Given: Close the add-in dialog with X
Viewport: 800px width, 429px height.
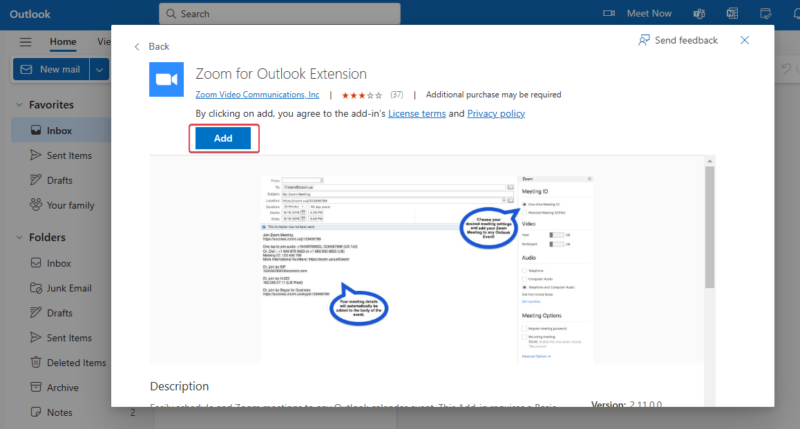Looking at the screenshot, I should pos(744,40).
